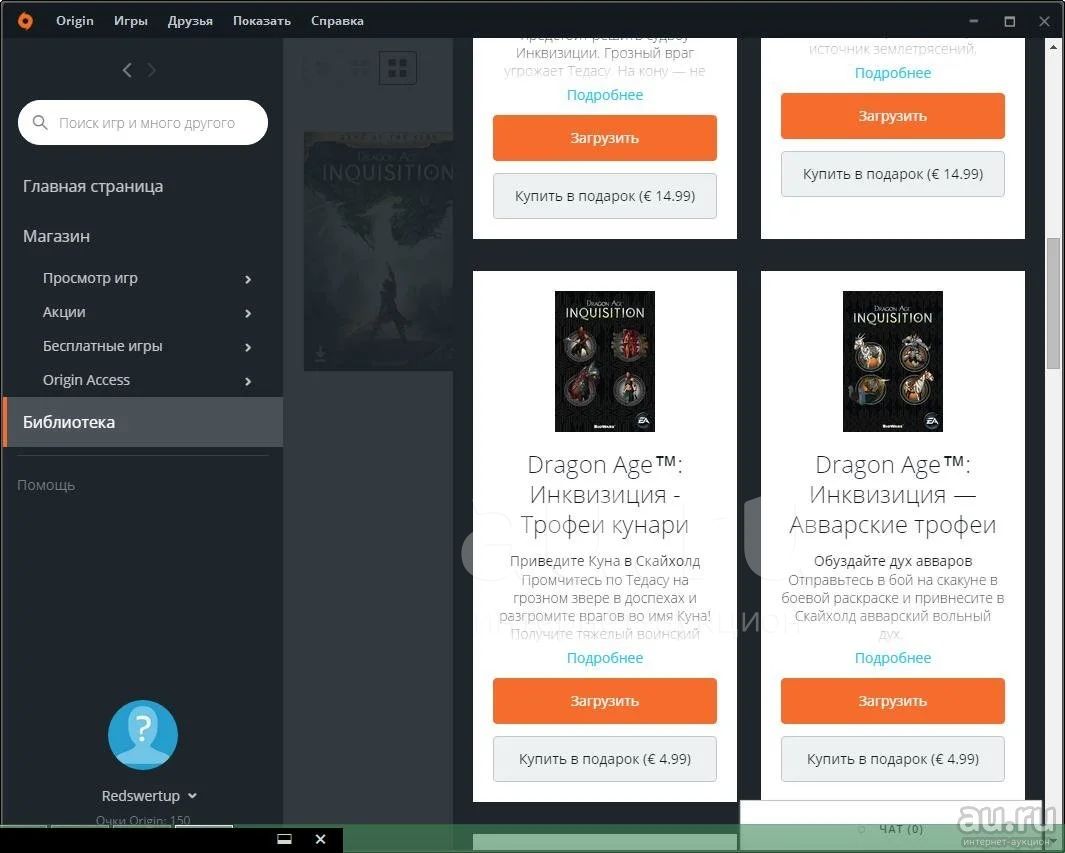The height and width of the screenshot is (853, 1065).
Task: Download Авварские трофеи with Загрузить
Action: (892, 701)
